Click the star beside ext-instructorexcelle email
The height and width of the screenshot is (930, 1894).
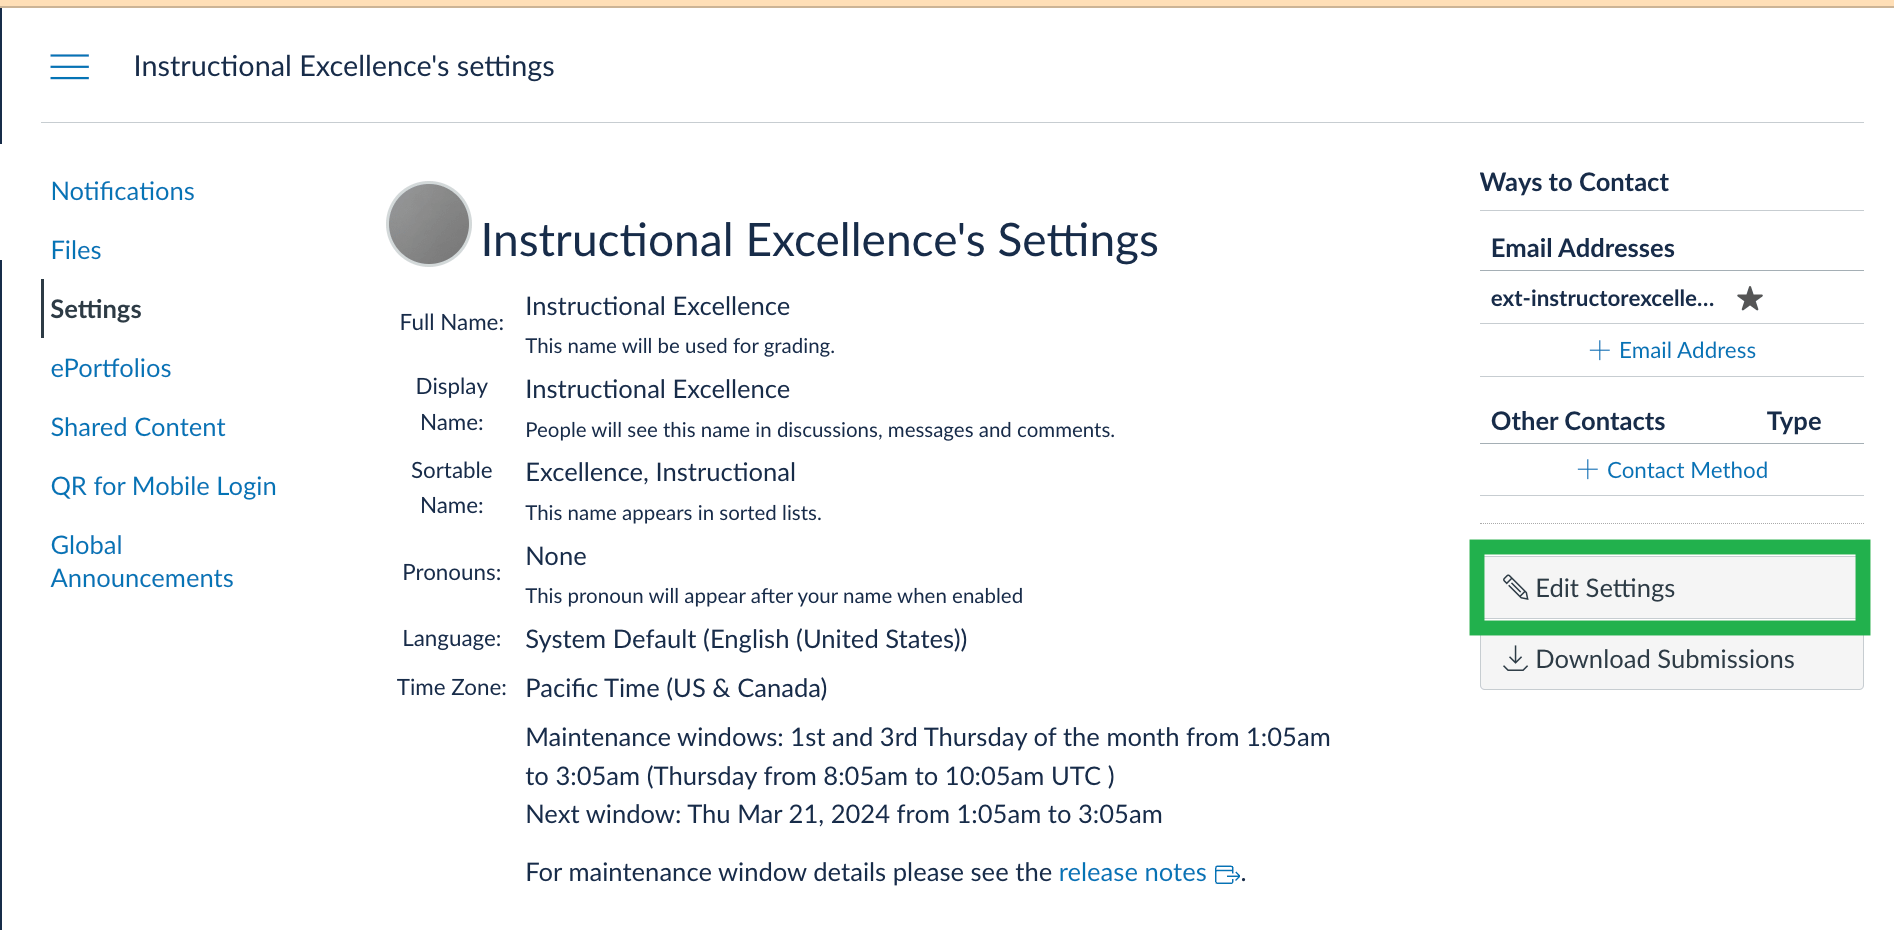pos(1750,298)
